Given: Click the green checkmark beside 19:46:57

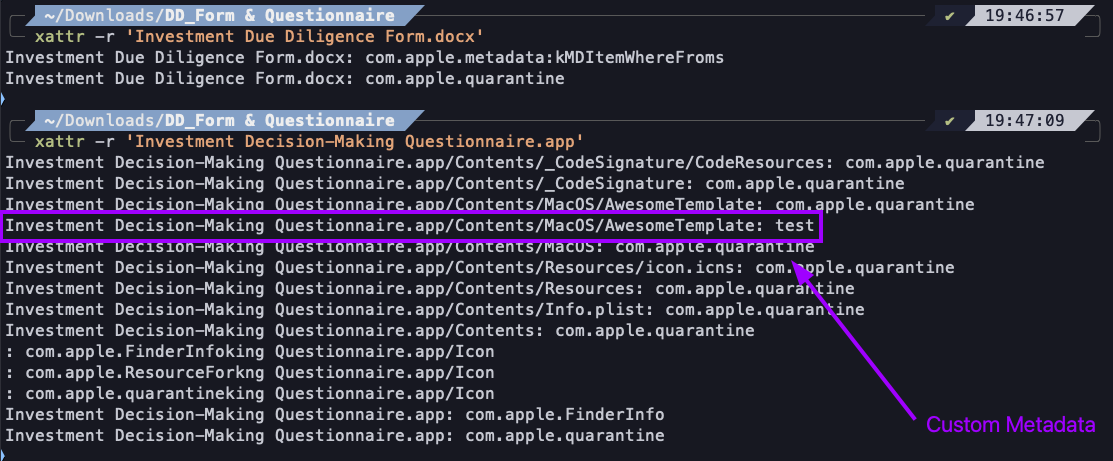Looking at the screenshot, I should (950, 15).
